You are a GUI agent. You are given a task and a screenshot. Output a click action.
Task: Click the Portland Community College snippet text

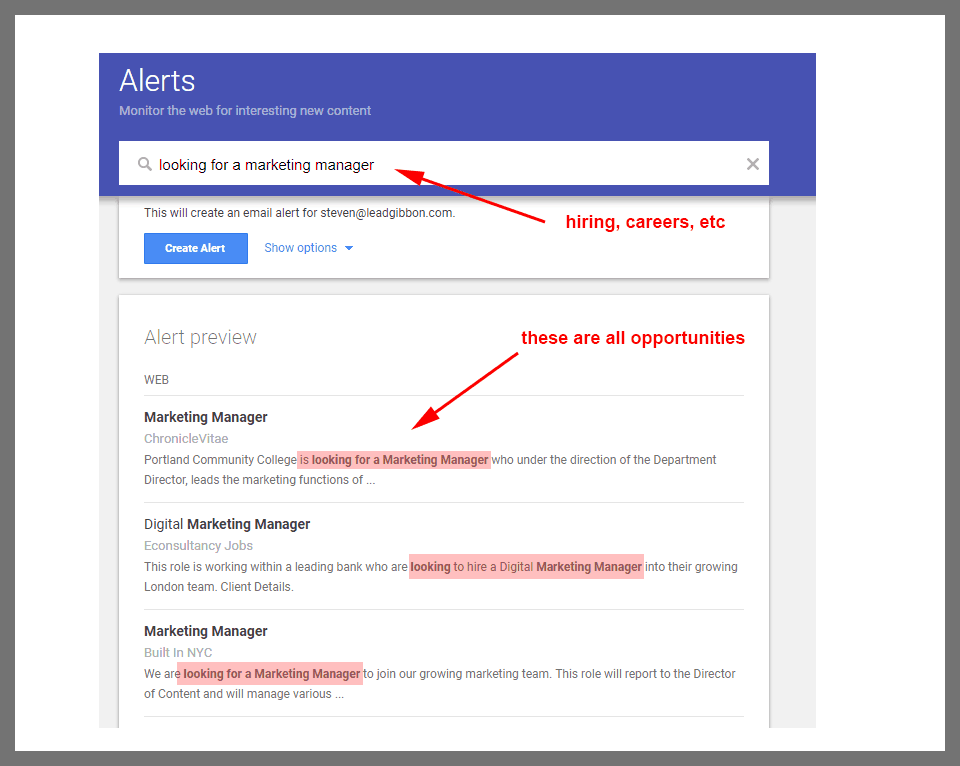(430, 470)
